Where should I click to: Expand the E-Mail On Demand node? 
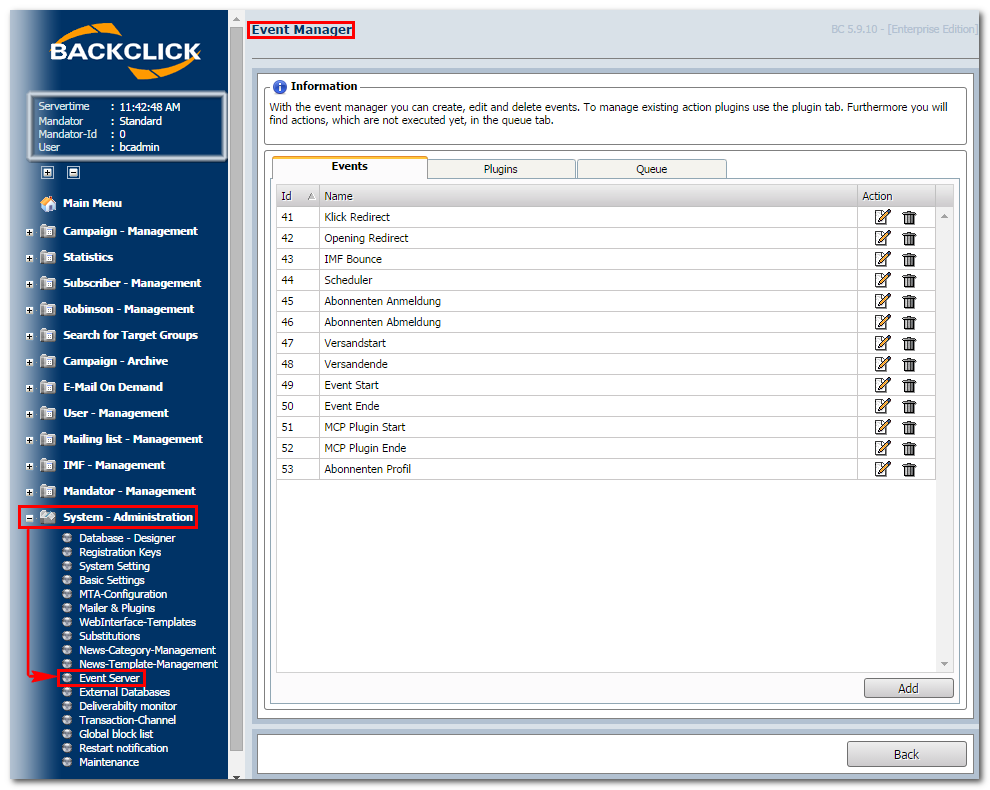(x=29, y=388)
